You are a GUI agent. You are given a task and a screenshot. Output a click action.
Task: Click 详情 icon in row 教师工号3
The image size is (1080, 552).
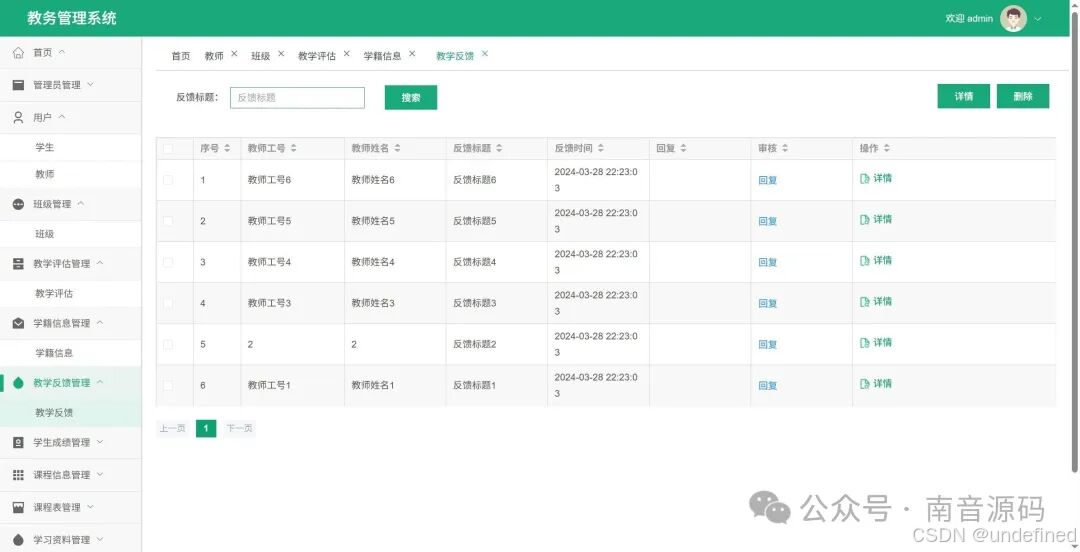[864, 302]
